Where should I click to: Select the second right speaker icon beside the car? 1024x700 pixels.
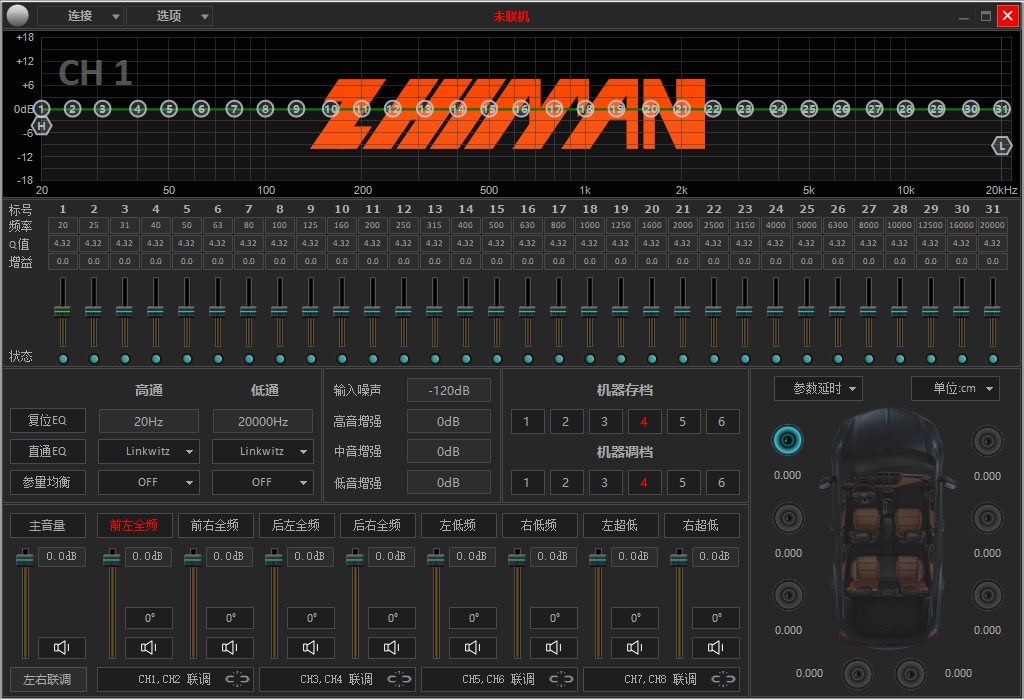(x=987, y=518)
